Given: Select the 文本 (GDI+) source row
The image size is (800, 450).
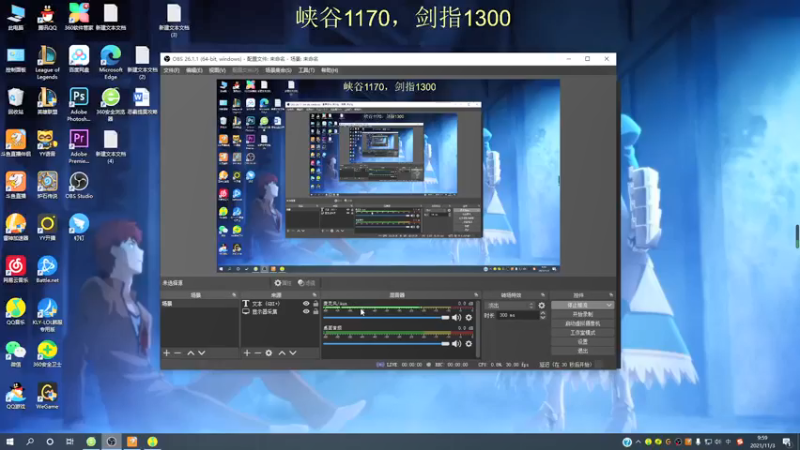Looking at the screenshot, I should coord(280,304).
